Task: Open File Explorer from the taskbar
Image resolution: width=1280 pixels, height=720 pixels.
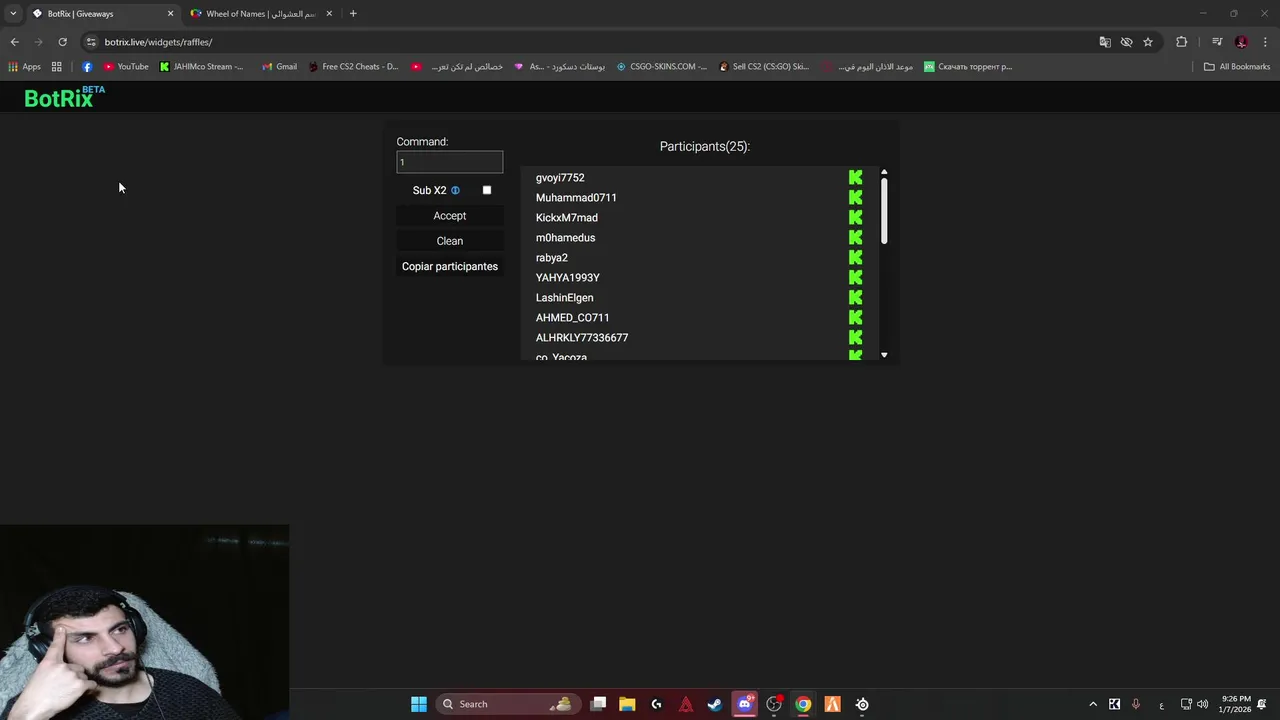Action: pos(627,704)
